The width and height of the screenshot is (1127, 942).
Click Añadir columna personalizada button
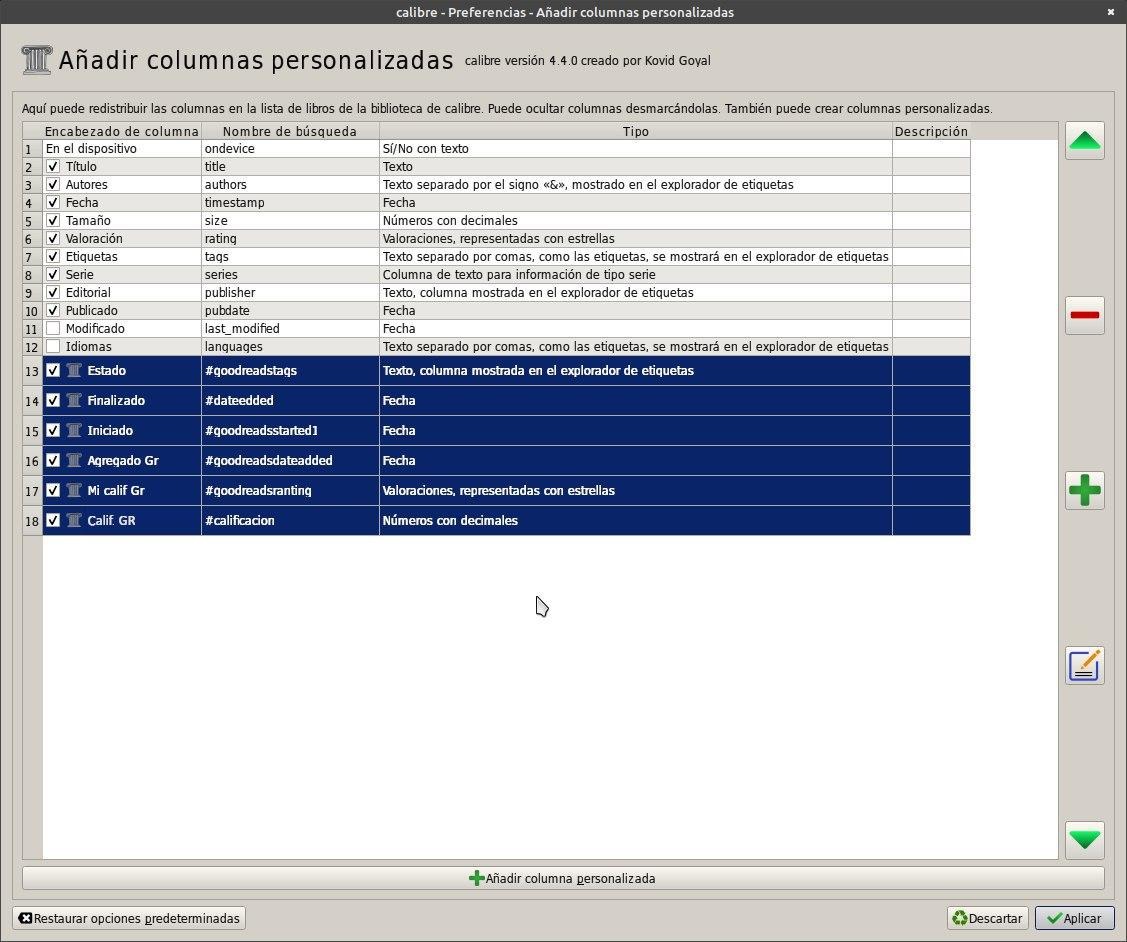[x=563, y=878]
